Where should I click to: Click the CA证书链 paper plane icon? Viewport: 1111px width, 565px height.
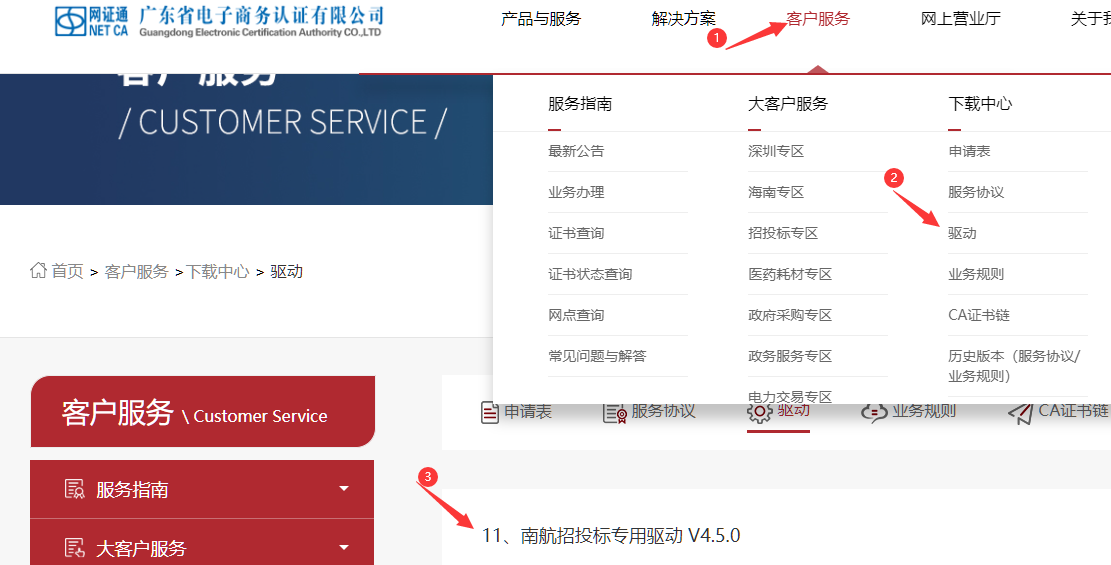tap(1020, 412)
